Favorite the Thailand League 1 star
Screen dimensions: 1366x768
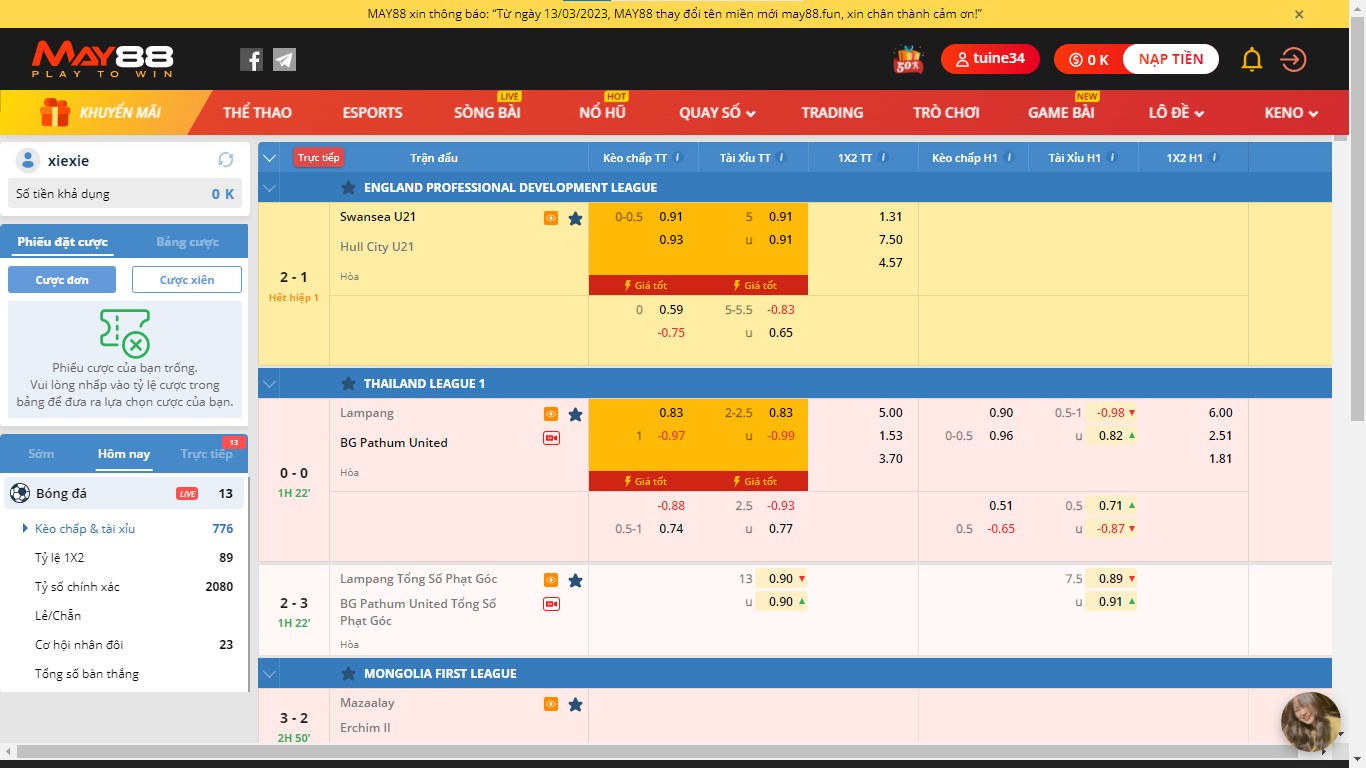point(348,383)
